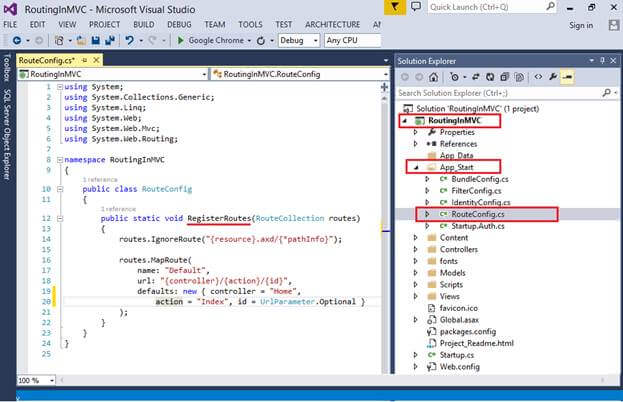
Task: Open the BUILD menu
Action: click(144, 25)
